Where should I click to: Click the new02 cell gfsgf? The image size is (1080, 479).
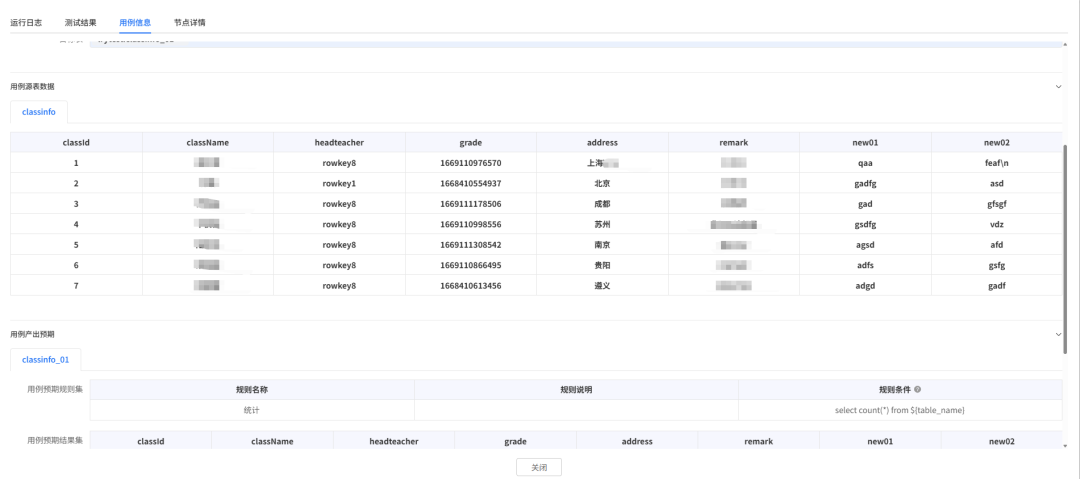pos(997,204)
